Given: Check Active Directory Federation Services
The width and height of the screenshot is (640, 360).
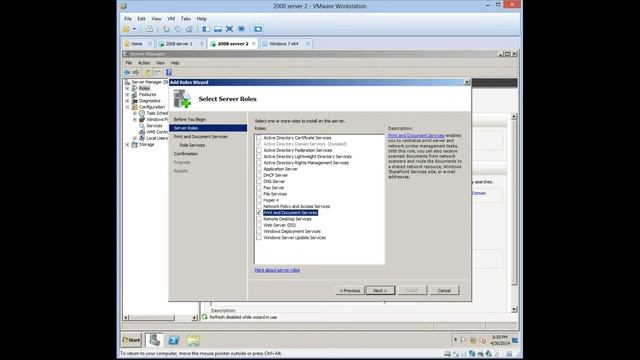Looking at the screenshot, I should pyautogui.click(x=259, y=150).
